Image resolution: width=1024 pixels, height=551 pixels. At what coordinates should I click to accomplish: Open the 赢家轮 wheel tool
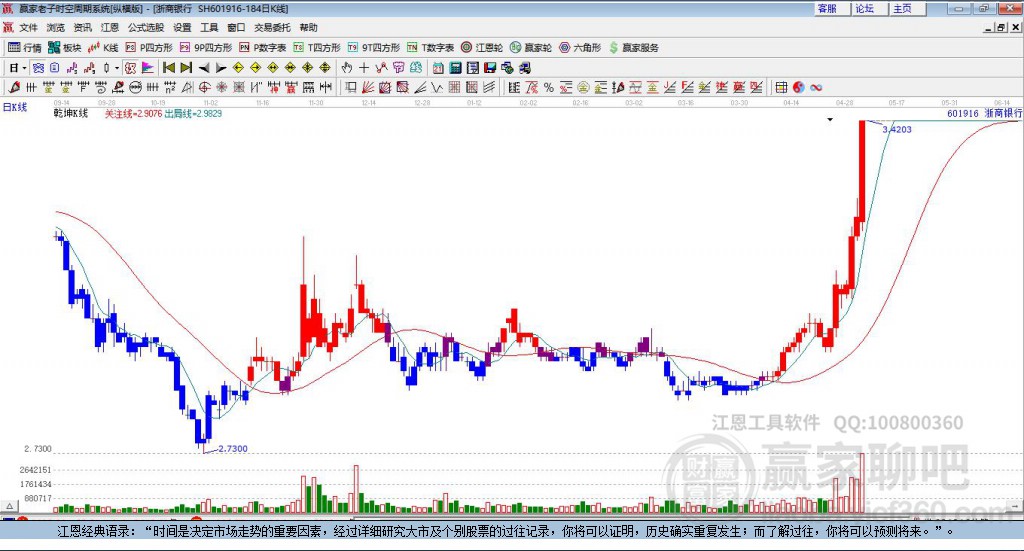[x=531, y=48]
